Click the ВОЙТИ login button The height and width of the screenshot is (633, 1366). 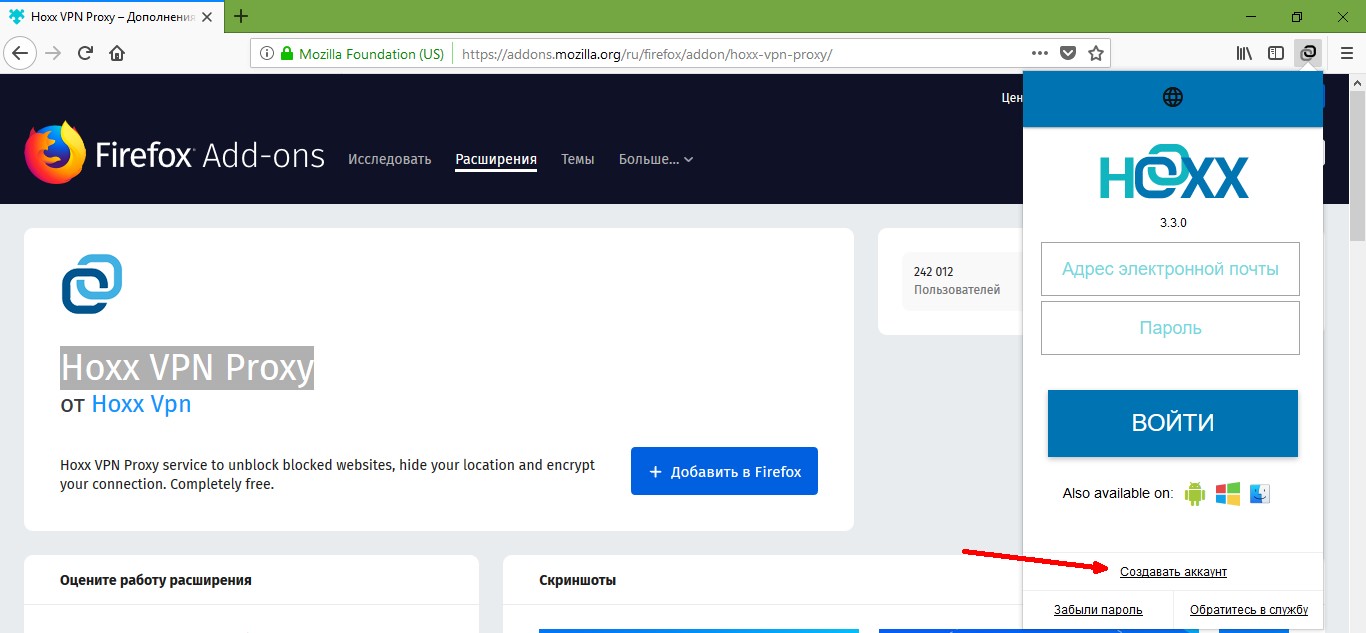point(1173,423)
